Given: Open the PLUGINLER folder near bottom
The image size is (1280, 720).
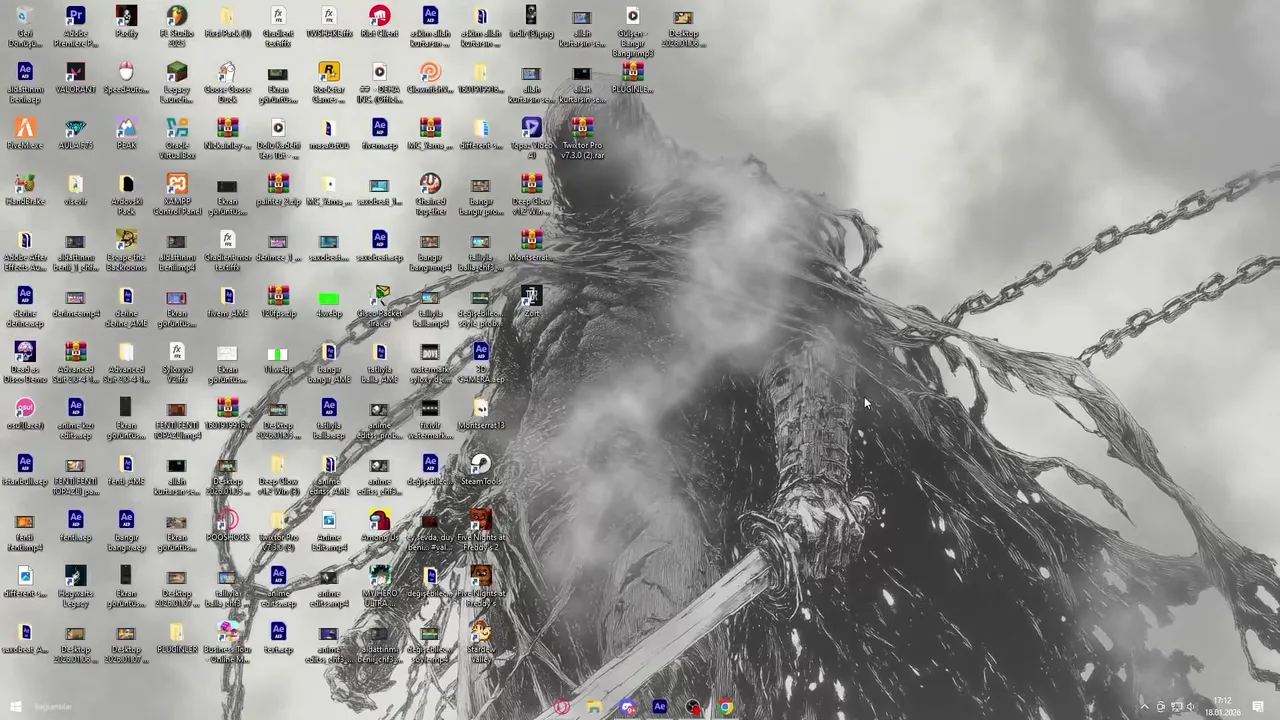Looking at the screenshot, I should 177,638.
